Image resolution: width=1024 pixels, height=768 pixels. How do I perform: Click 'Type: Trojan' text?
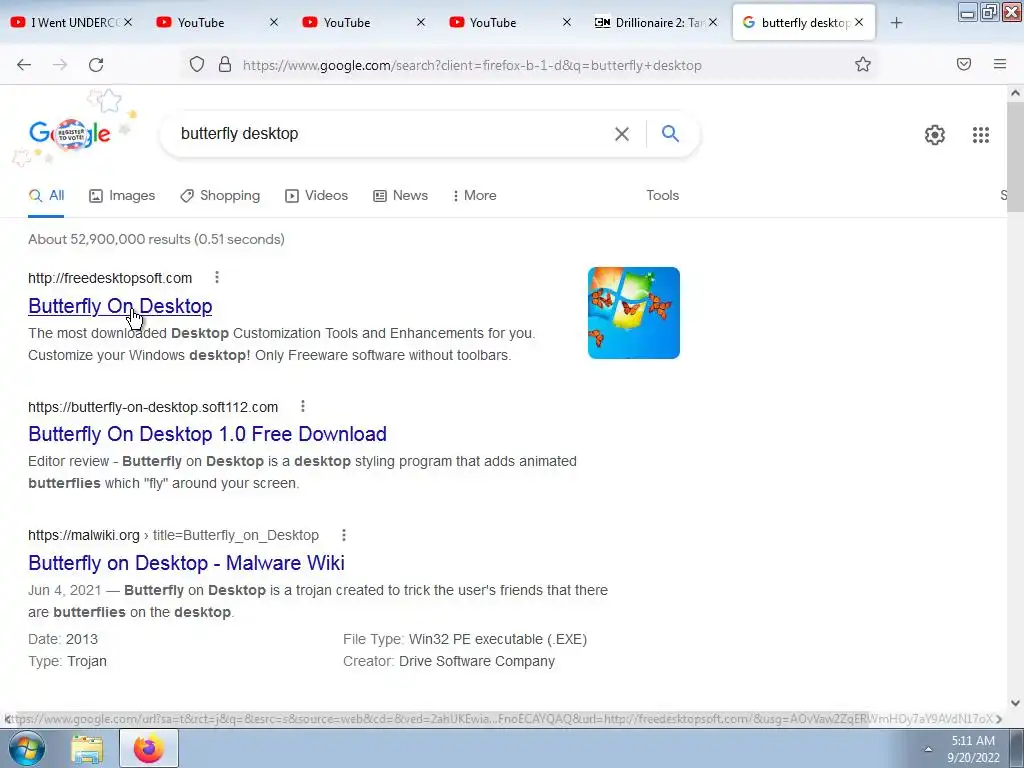pos(67,661)
